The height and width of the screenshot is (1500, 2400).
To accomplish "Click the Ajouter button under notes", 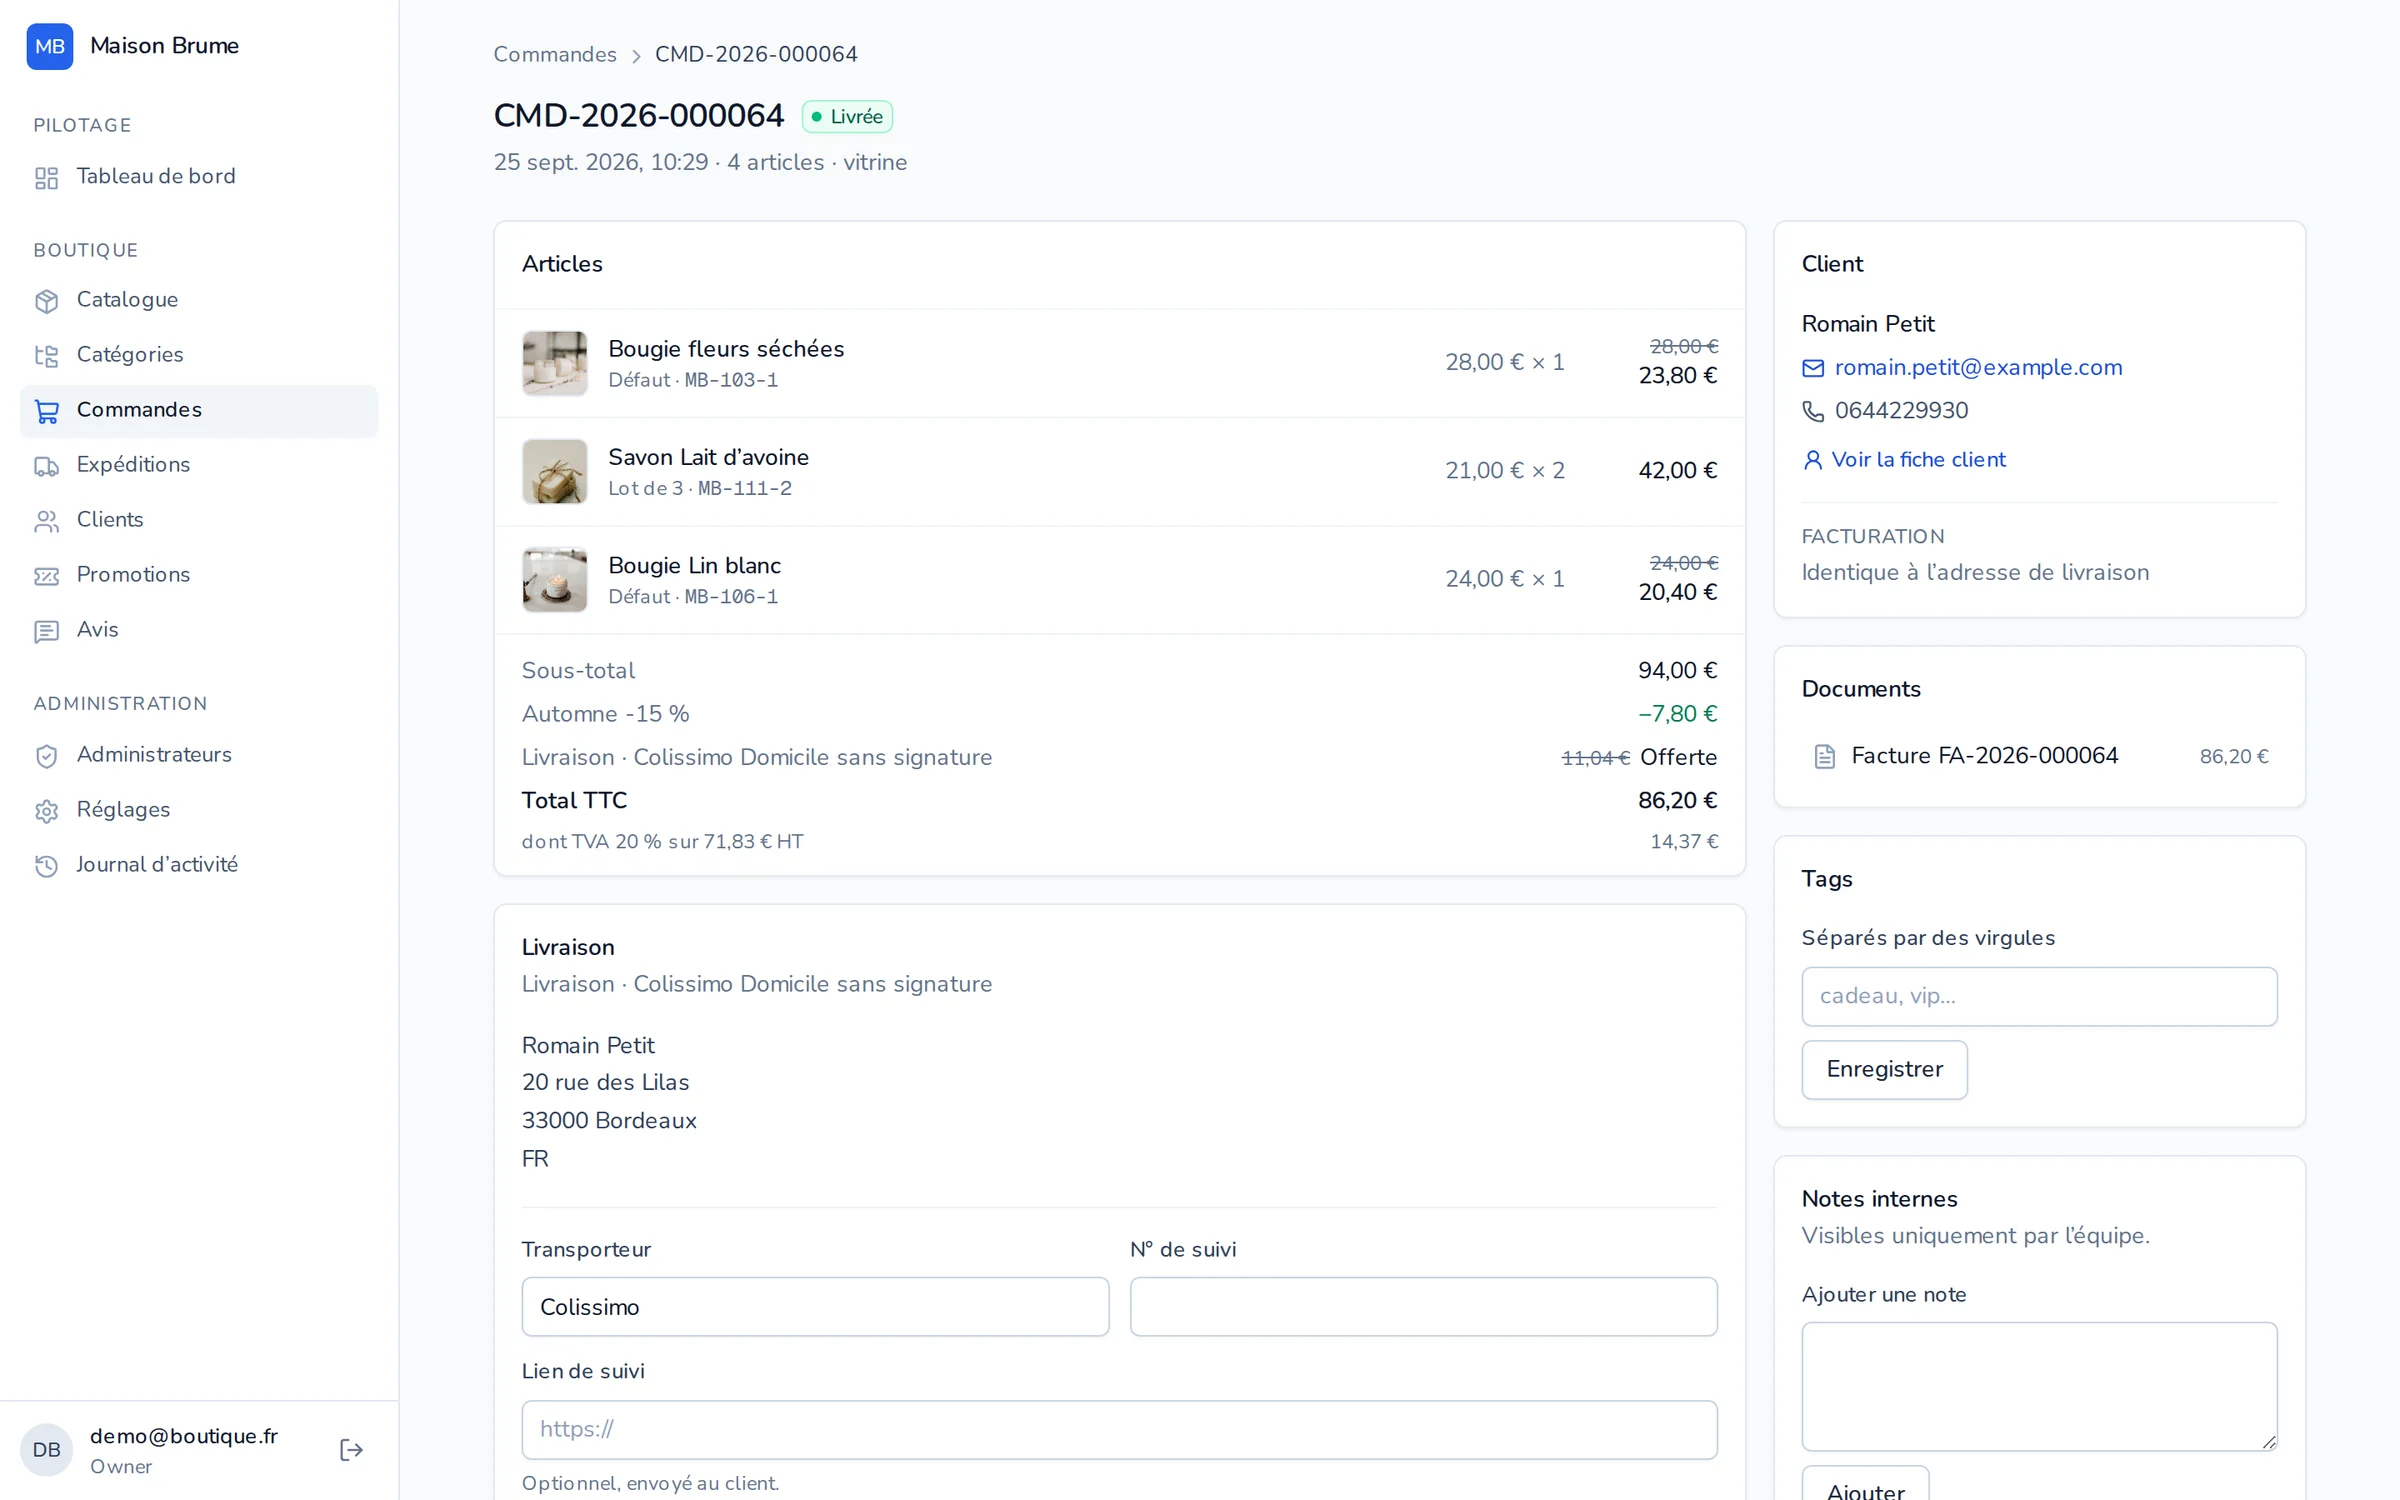I will click(1865, 1485).
